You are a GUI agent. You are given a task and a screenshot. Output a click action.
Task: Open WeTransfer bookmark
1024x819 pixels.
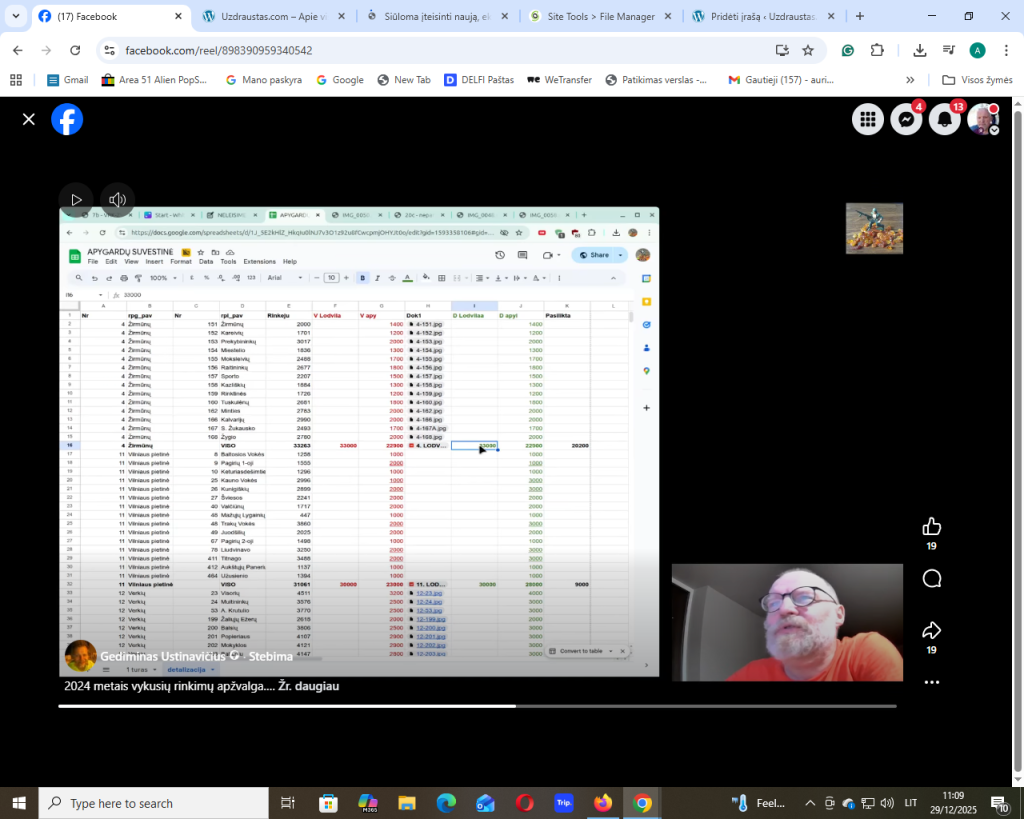[x=559, y=80]
